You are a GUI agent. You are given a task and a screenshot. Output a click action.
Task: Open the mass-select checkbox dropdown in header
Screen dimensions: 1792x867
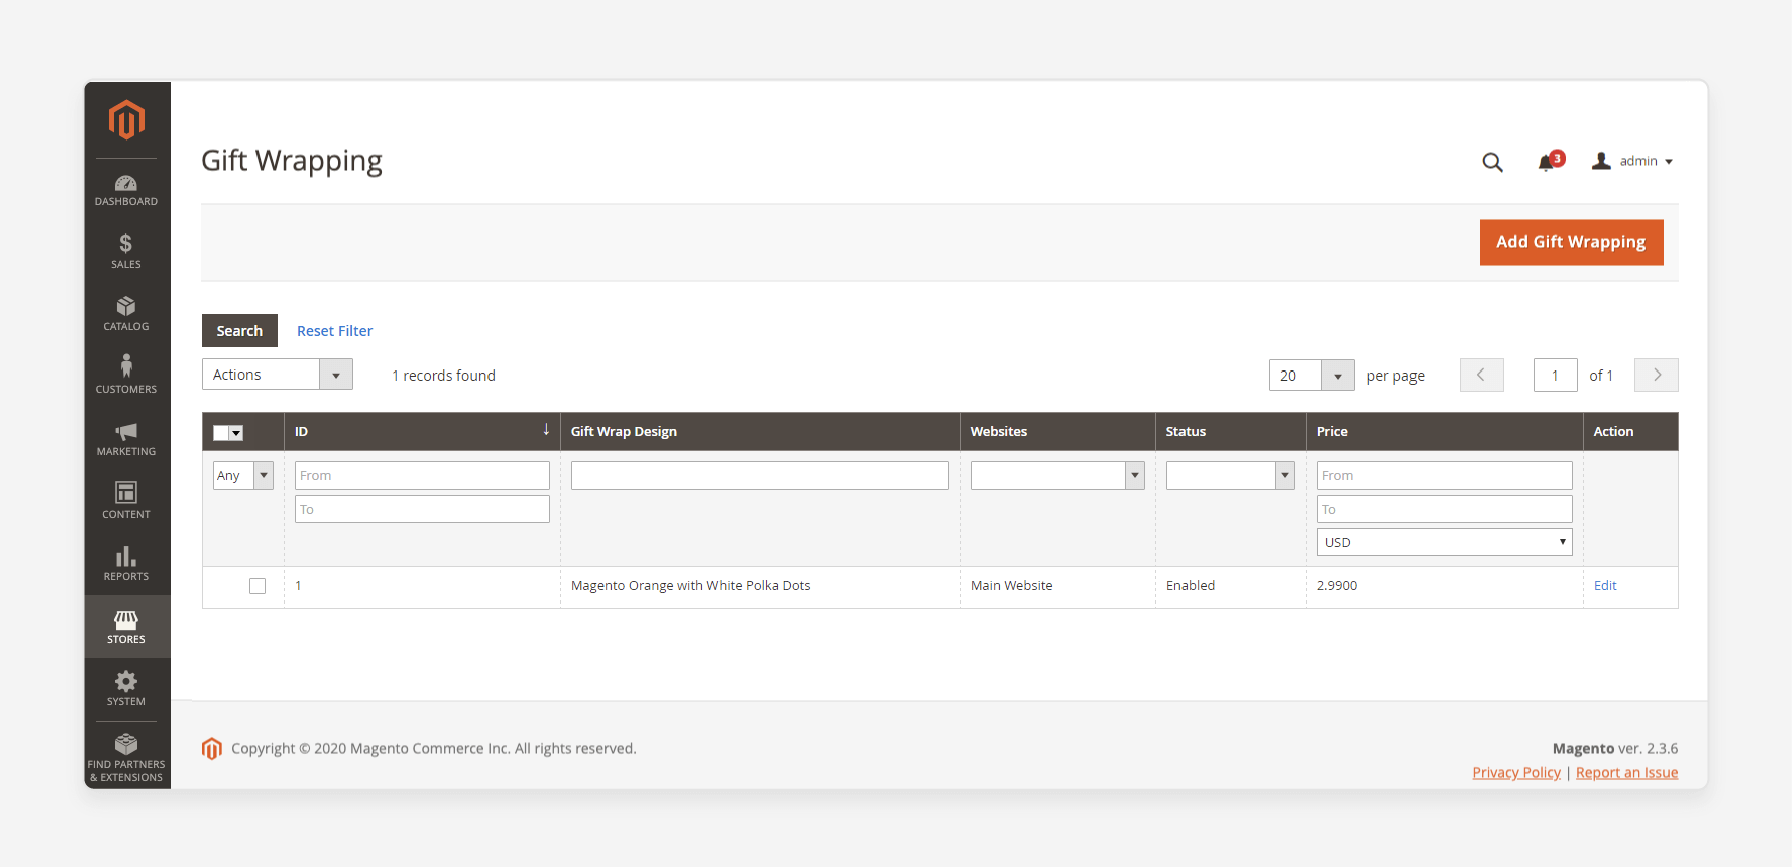point(228,433)
